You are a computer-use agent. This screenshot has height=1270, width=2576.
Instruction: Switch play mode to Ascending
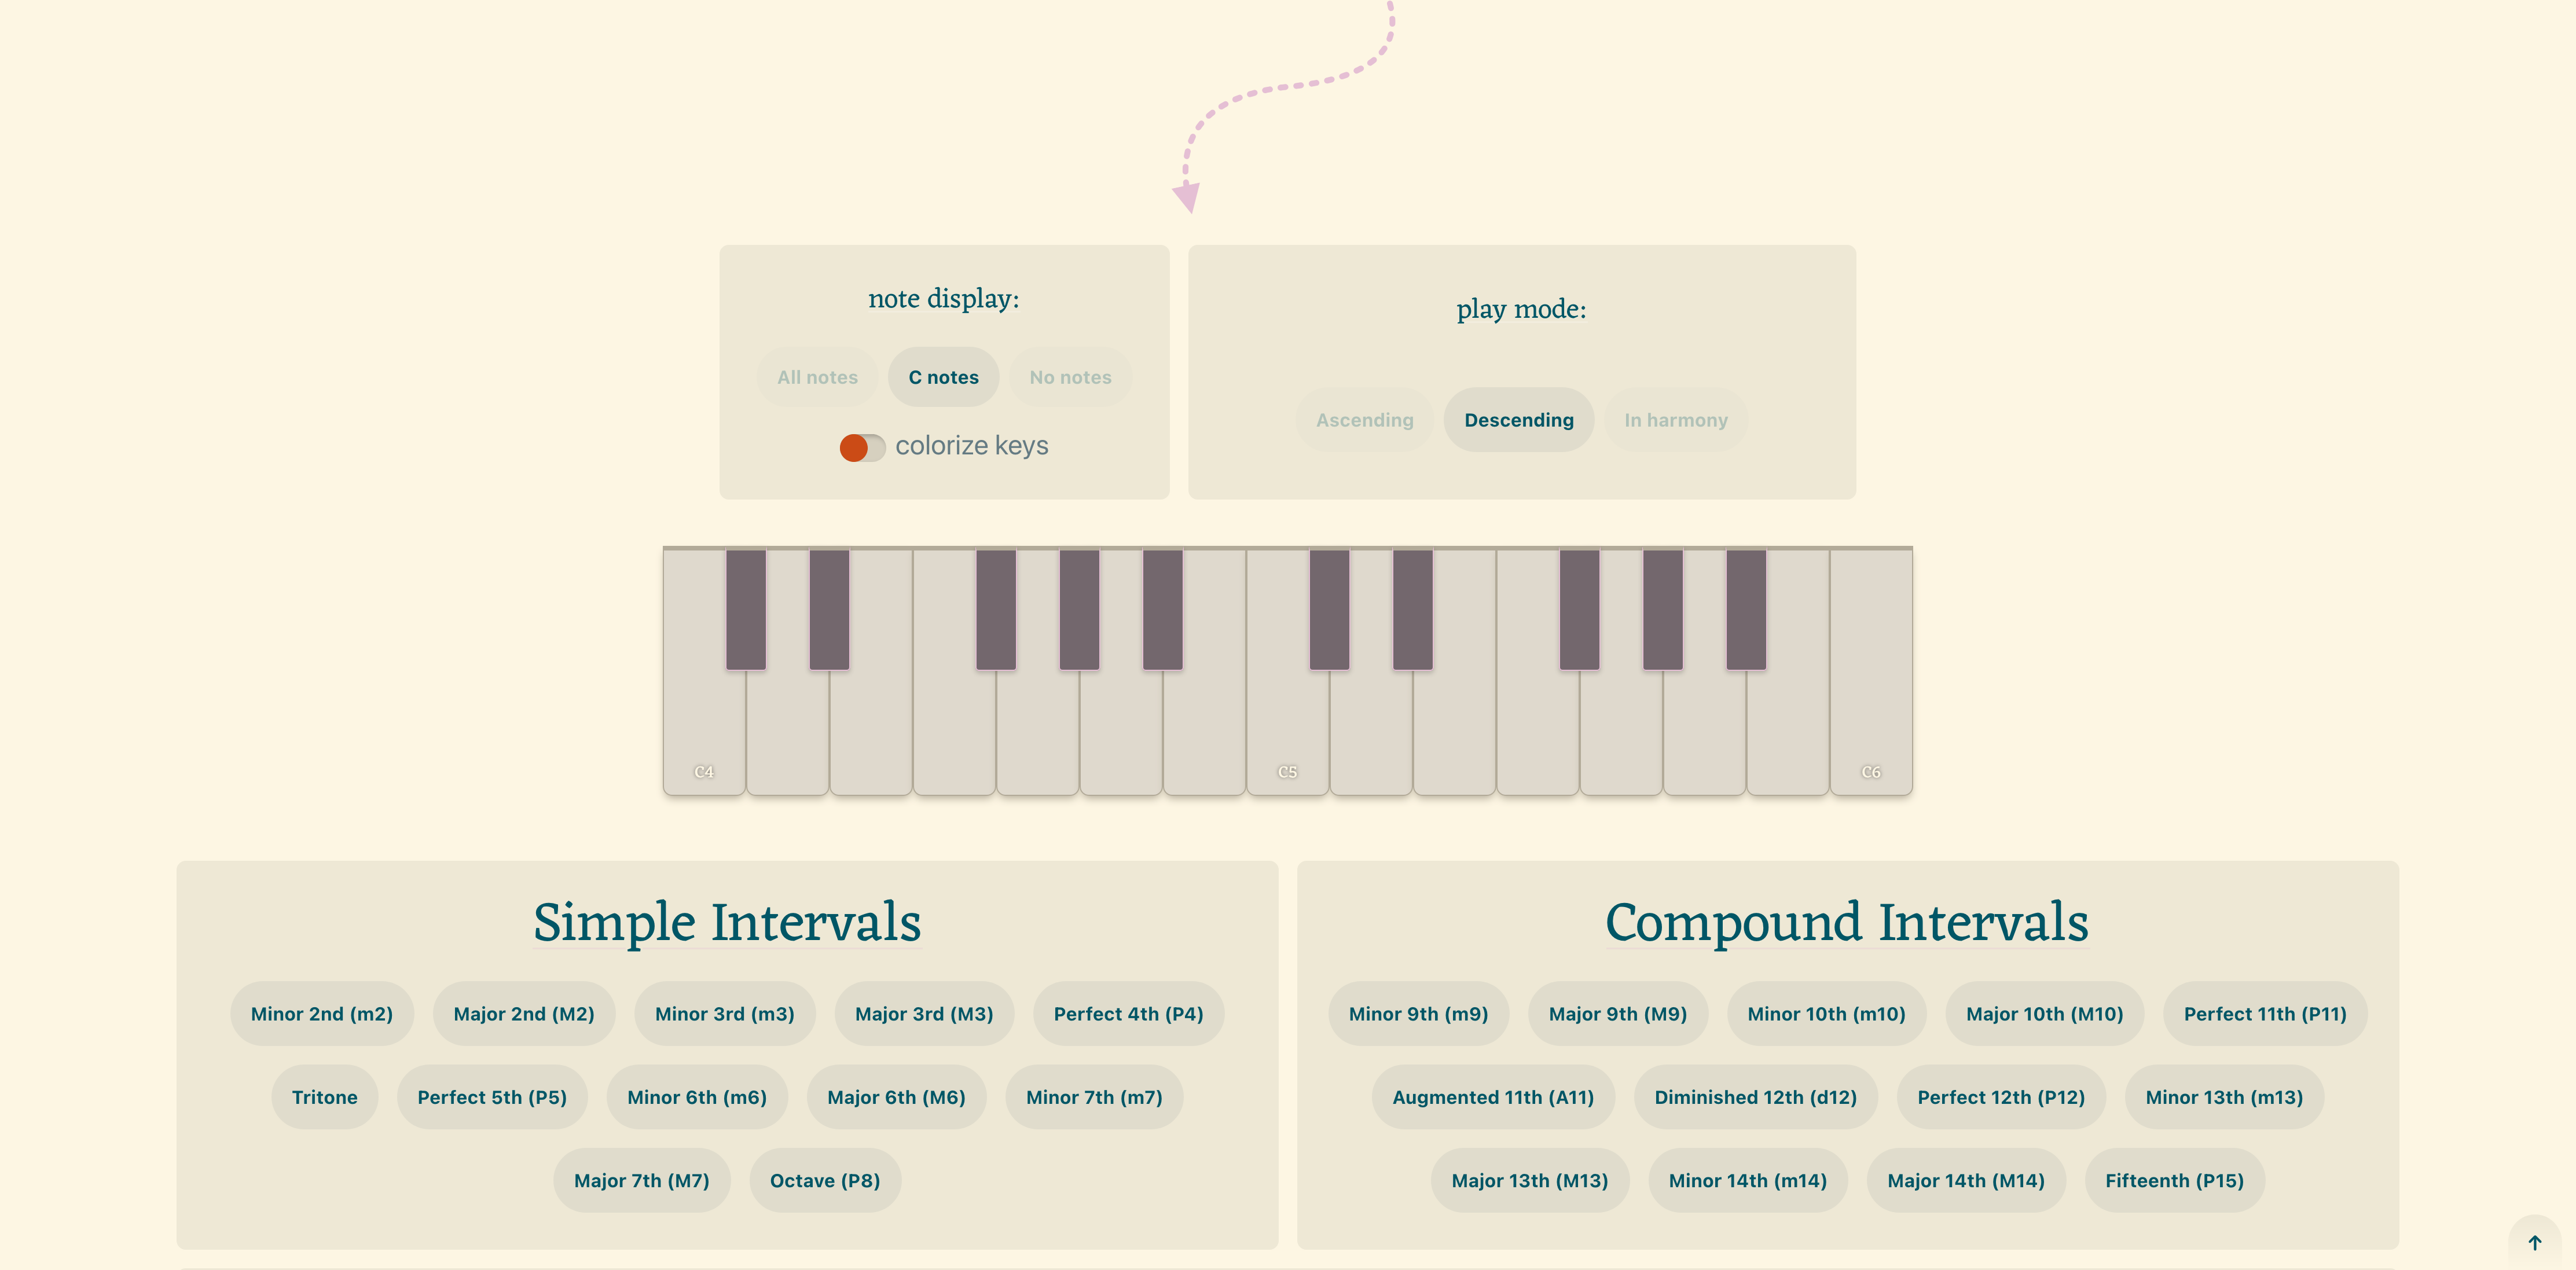(x=1364, y=420)
